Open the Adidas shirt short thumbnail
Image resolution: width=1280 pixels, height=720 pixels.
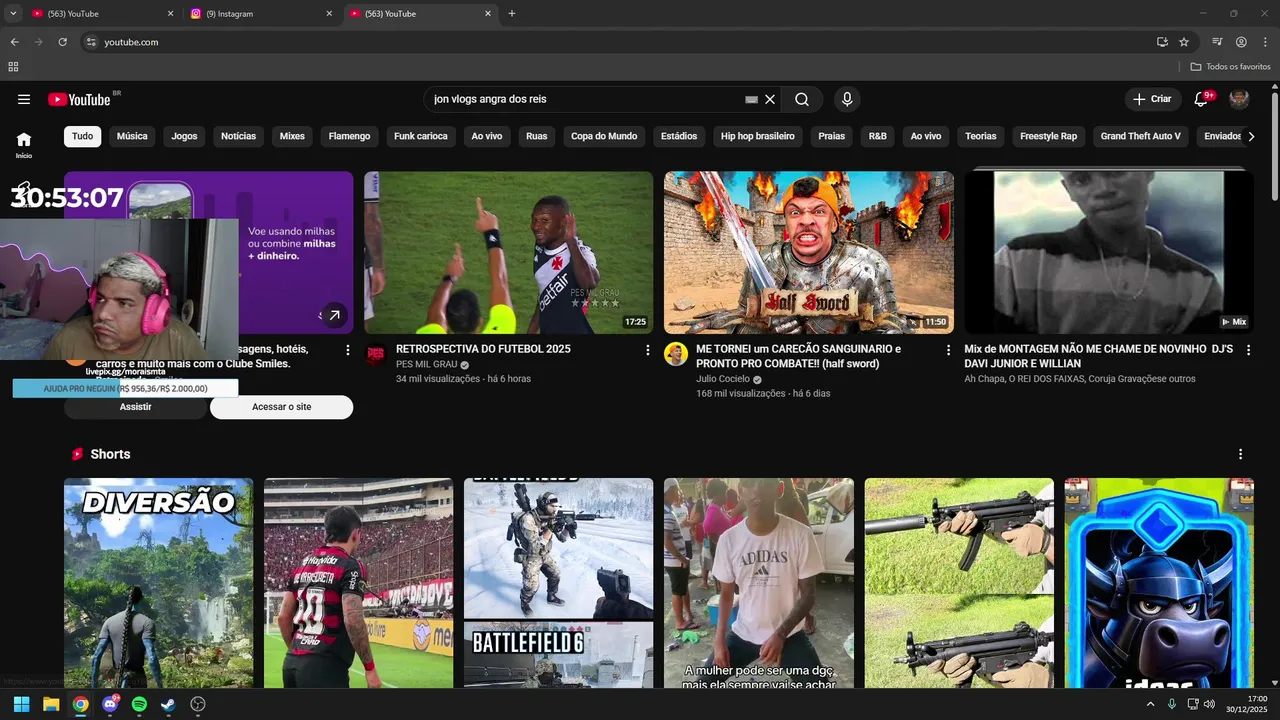pos(759,583)
